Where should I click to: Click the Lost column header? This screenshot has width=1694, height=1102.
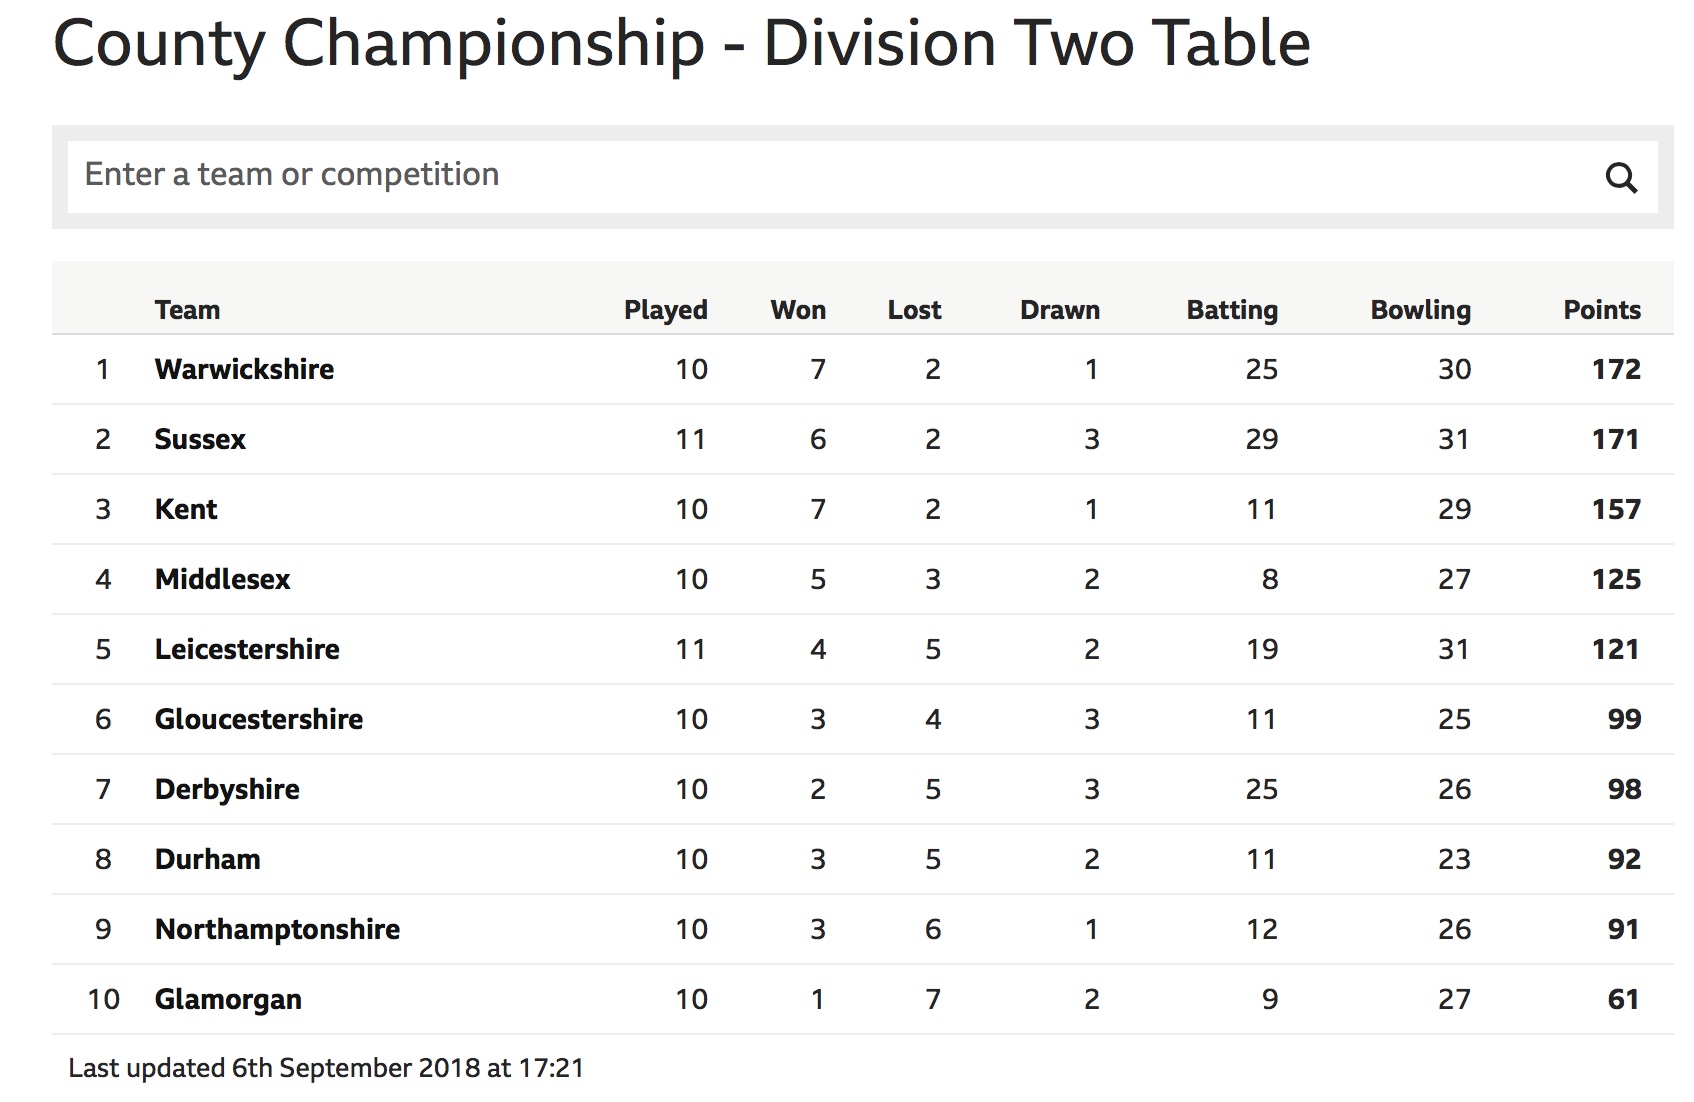[915, 310]
